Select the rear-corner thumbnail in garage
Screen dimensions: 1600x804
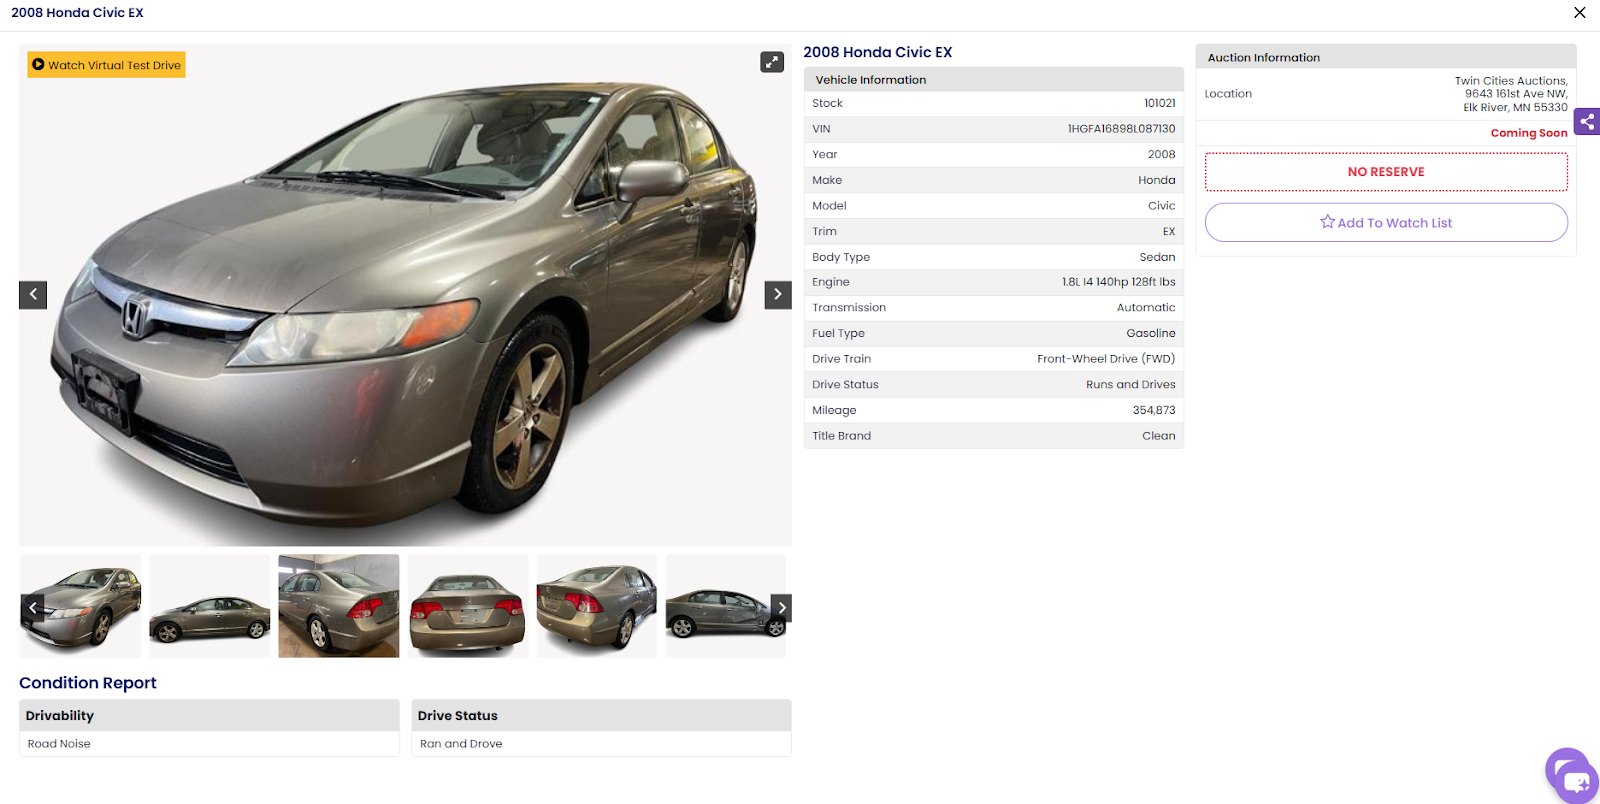point(339,606)
